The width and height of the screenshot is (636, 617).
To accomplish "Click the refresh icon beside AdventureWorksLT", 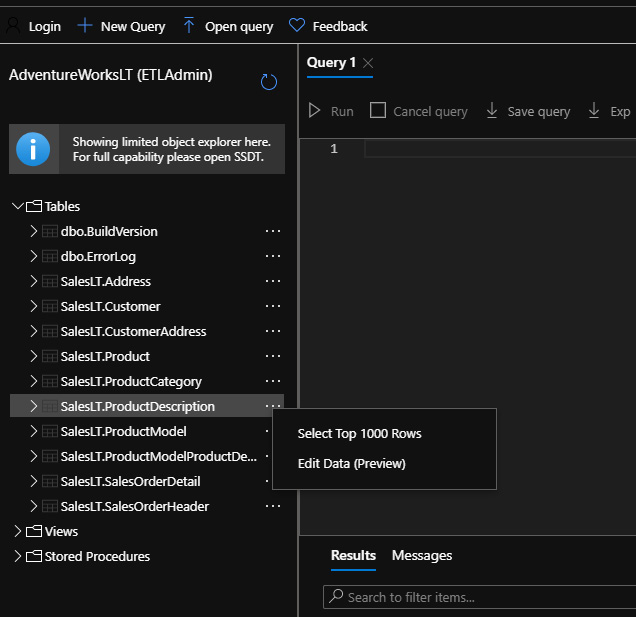I will [x=268, y=82].
